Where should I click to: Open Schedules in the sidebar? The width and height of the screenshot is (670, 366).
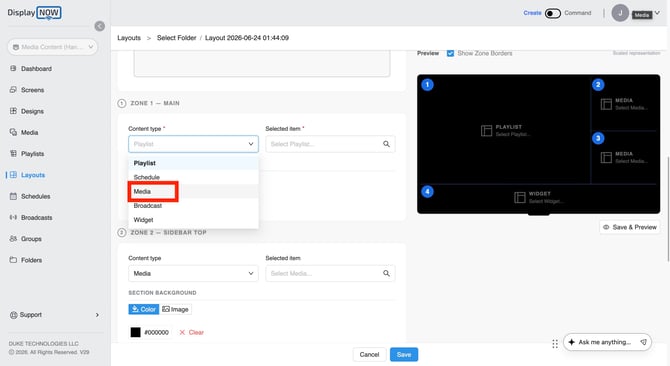(35, 196)
